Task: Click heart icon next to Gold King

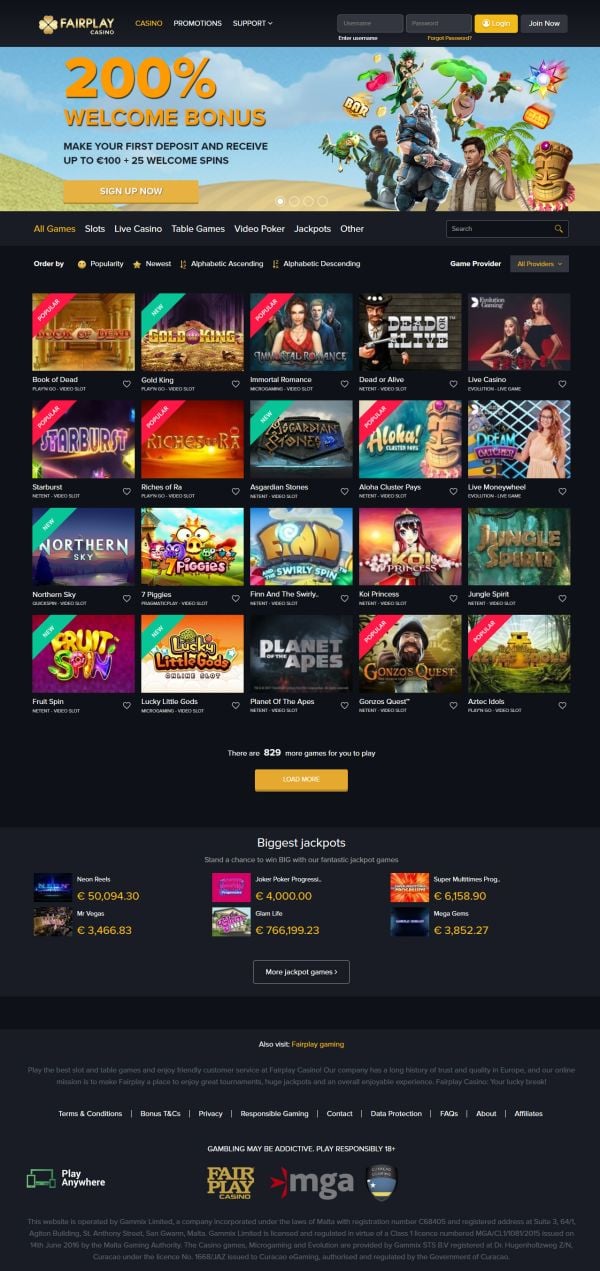Action: [x=236, y=384]
